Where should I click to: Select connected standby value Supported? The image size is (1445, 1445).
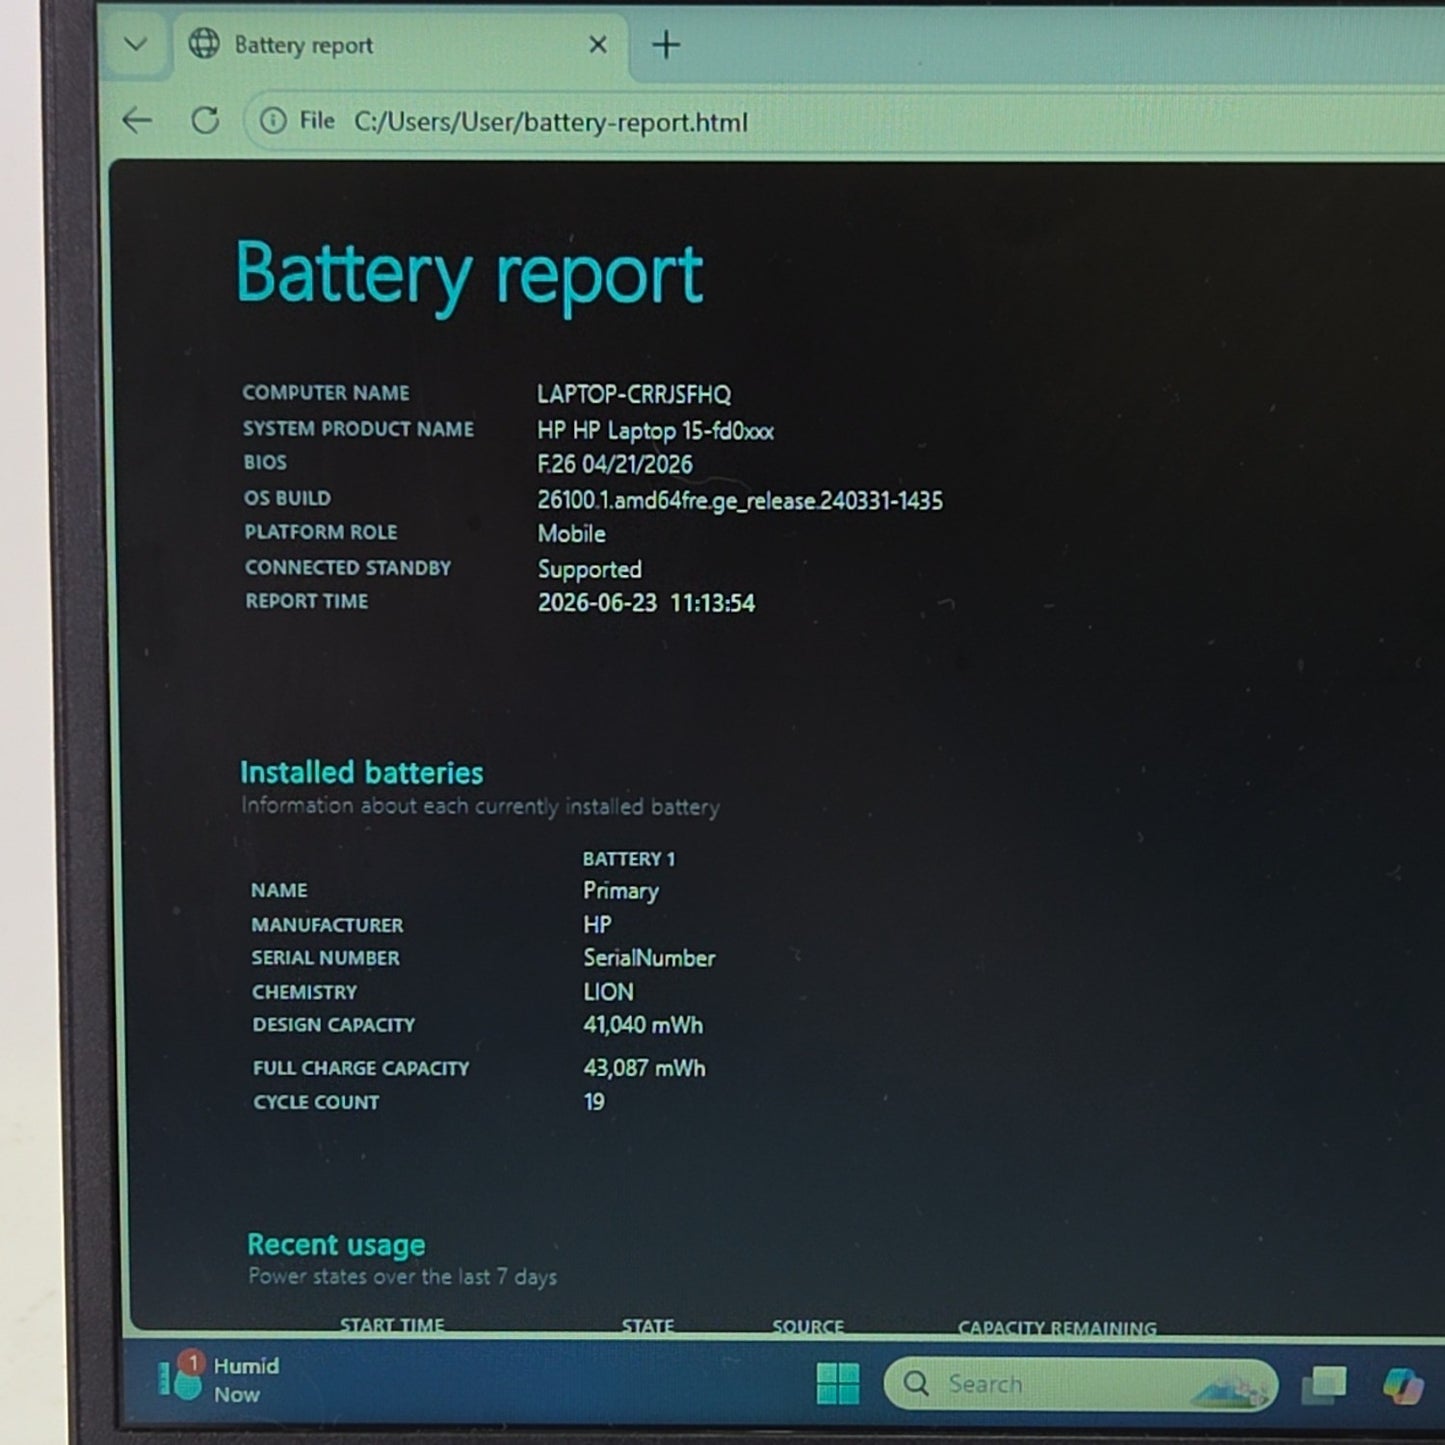[x=590, y=569]
